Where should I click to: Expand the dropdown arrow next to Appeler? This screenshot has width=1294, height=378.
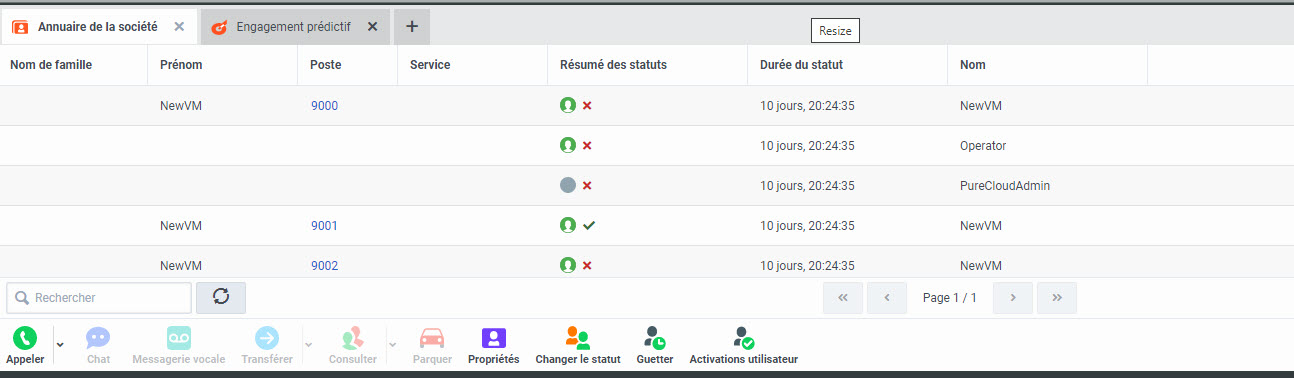[60, 344]
